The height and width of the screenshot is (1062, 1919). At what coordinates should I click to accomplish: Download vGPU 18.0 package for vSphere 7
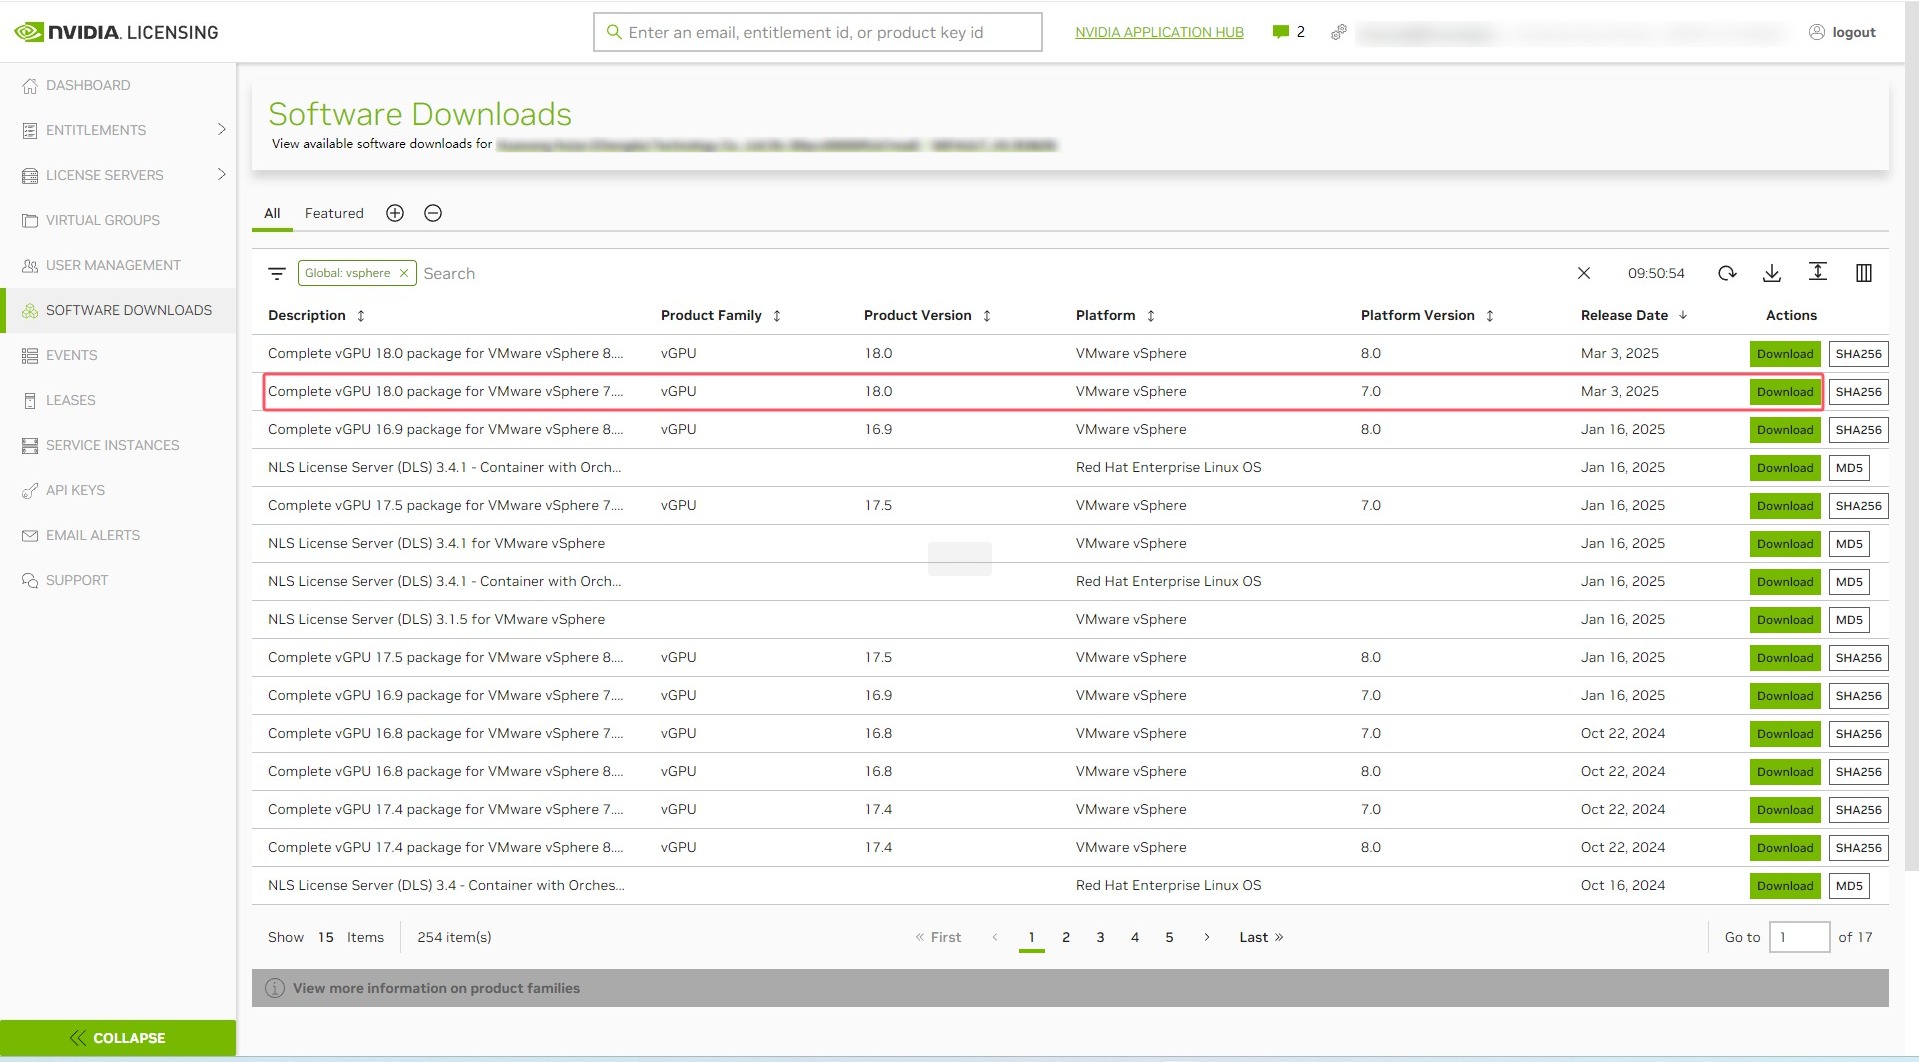coord(1785,392)
